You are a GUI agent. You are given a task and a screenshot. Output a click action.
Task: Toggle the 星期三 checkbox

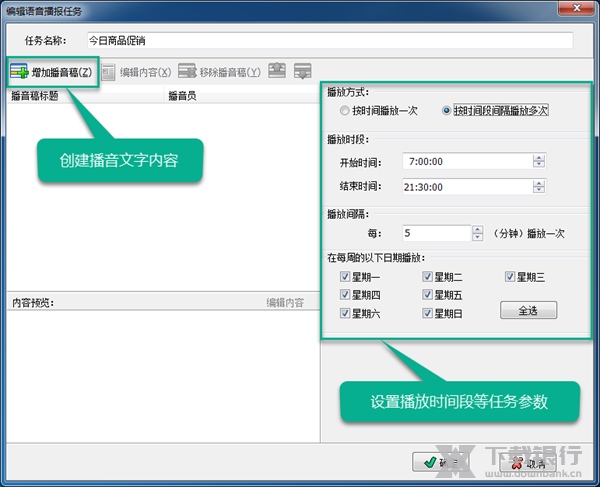pos(510,277)
